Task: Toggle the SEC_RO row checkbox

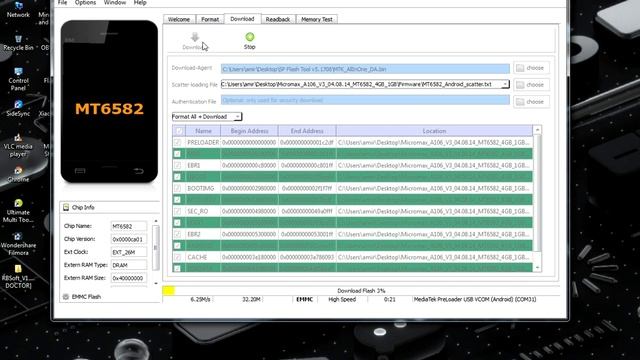Action: pos(177,211)
